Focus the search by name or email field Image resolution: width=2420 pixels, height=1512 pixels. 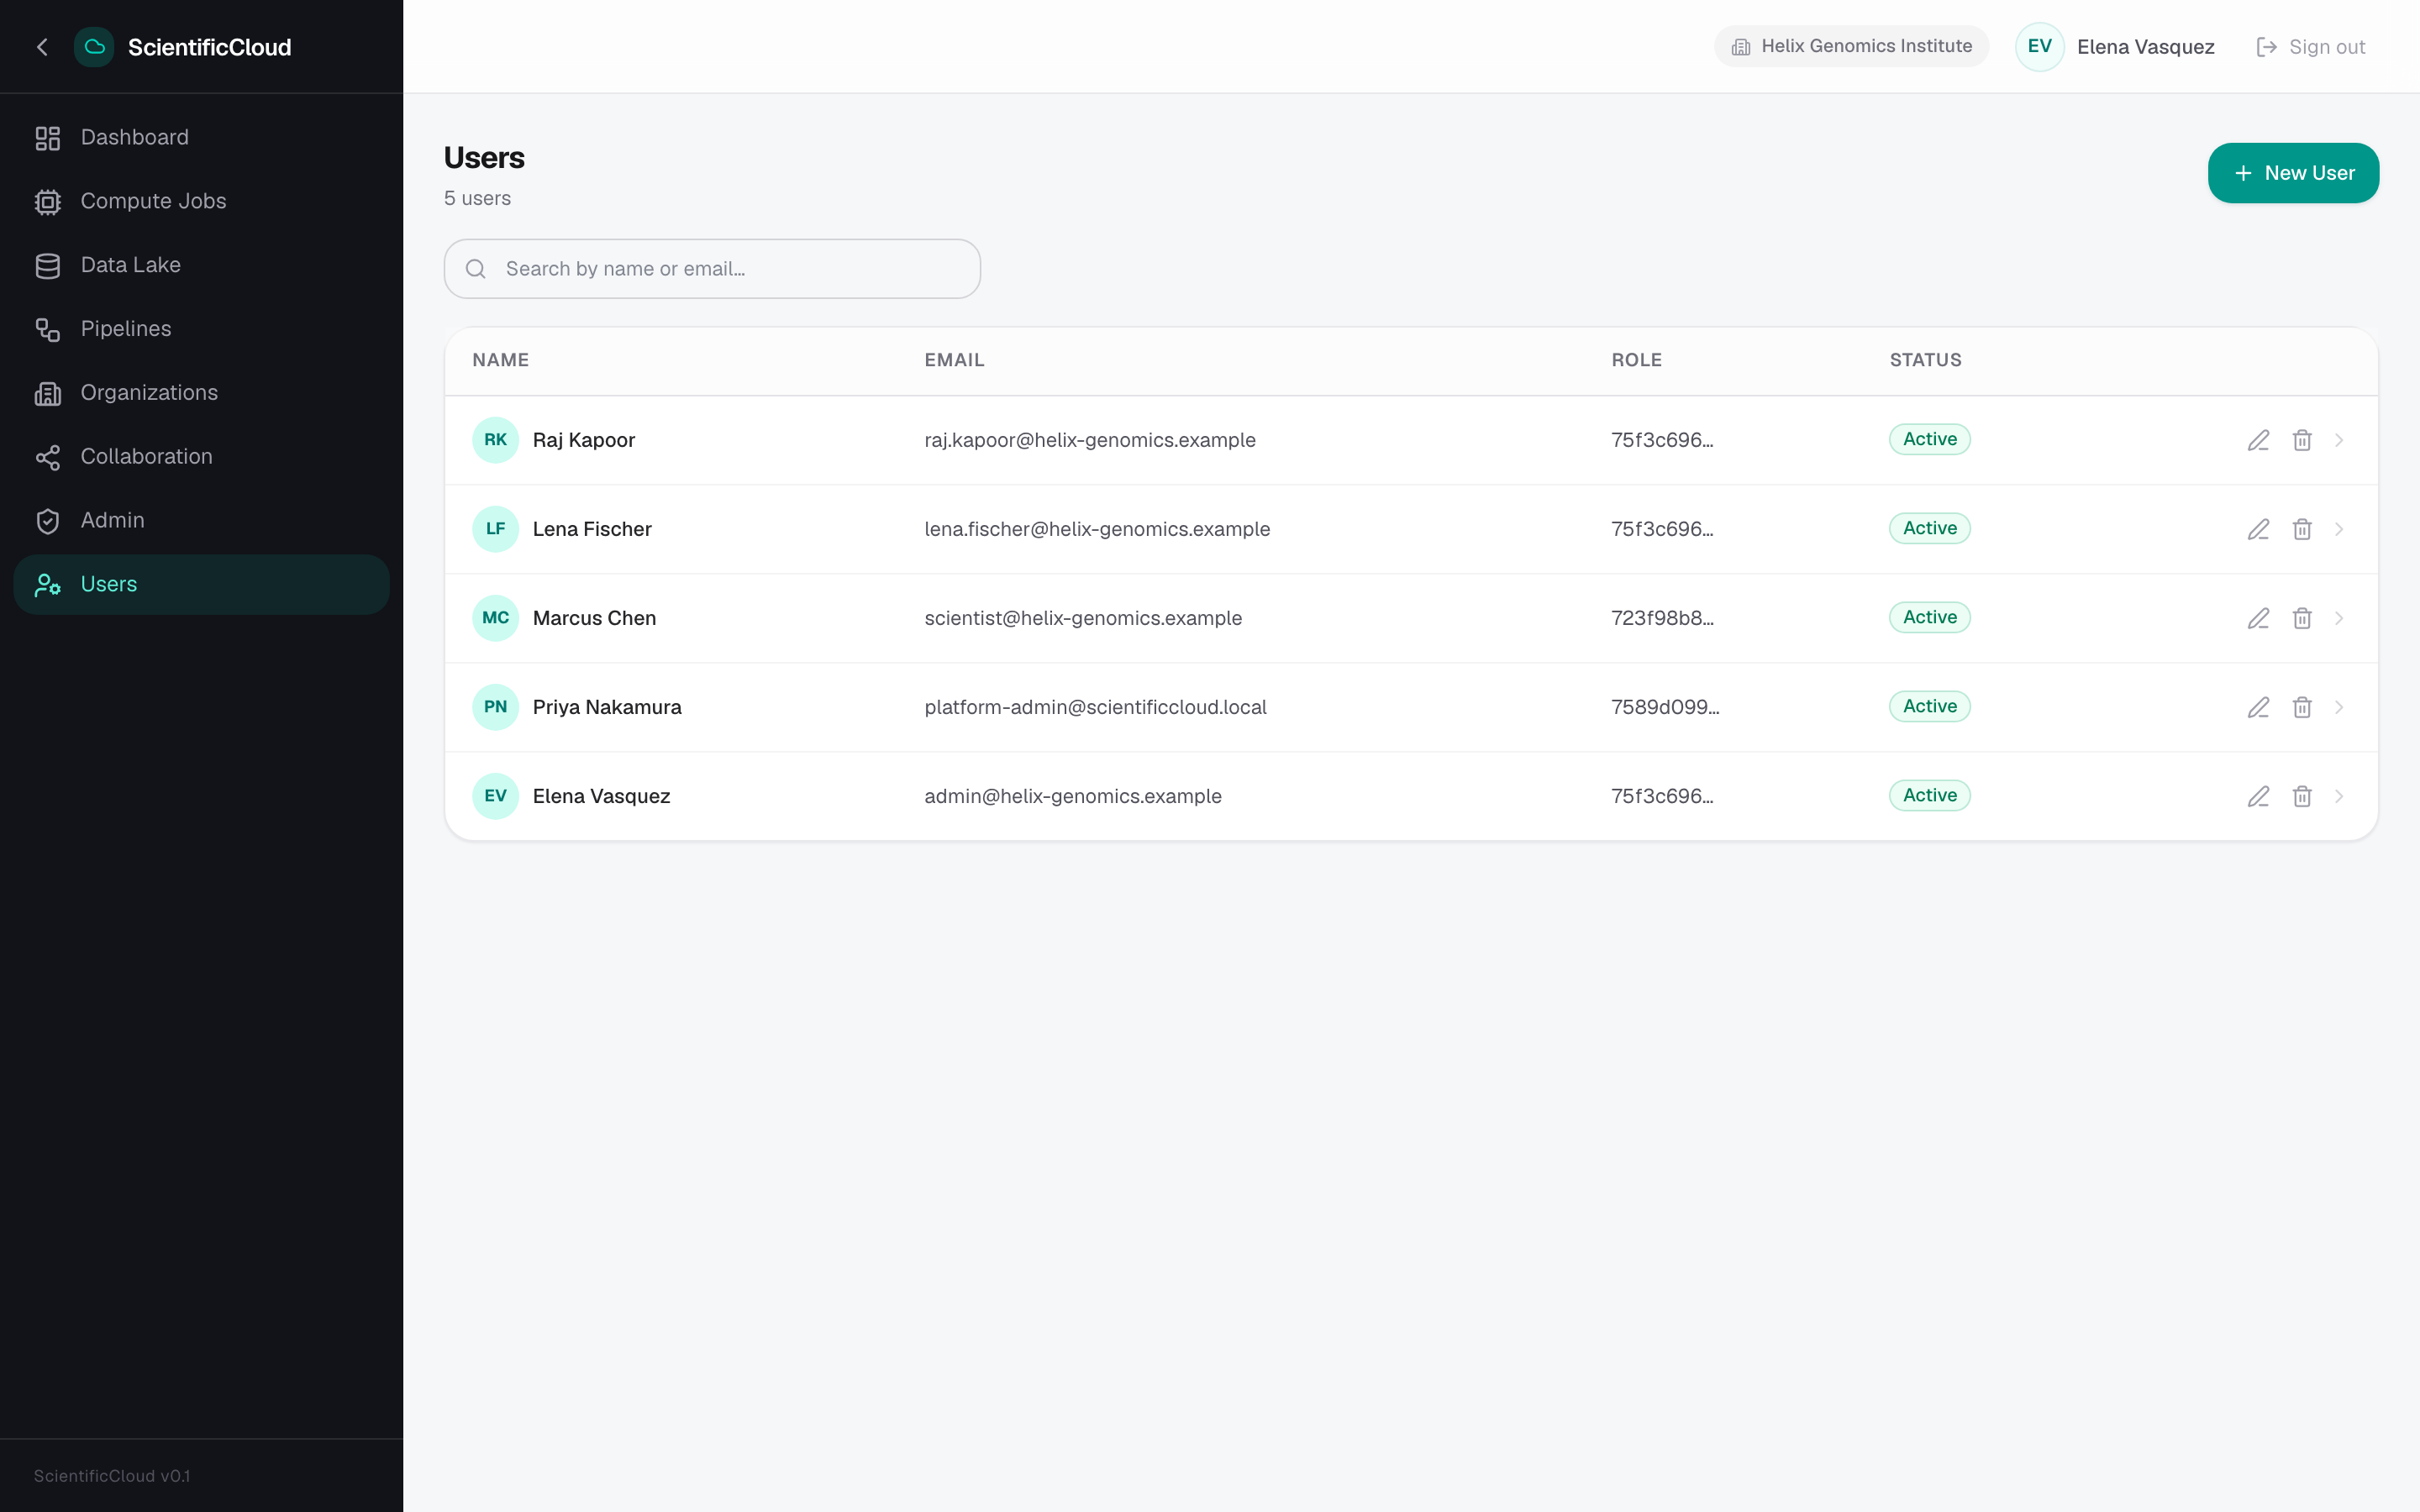click(712, 269)
